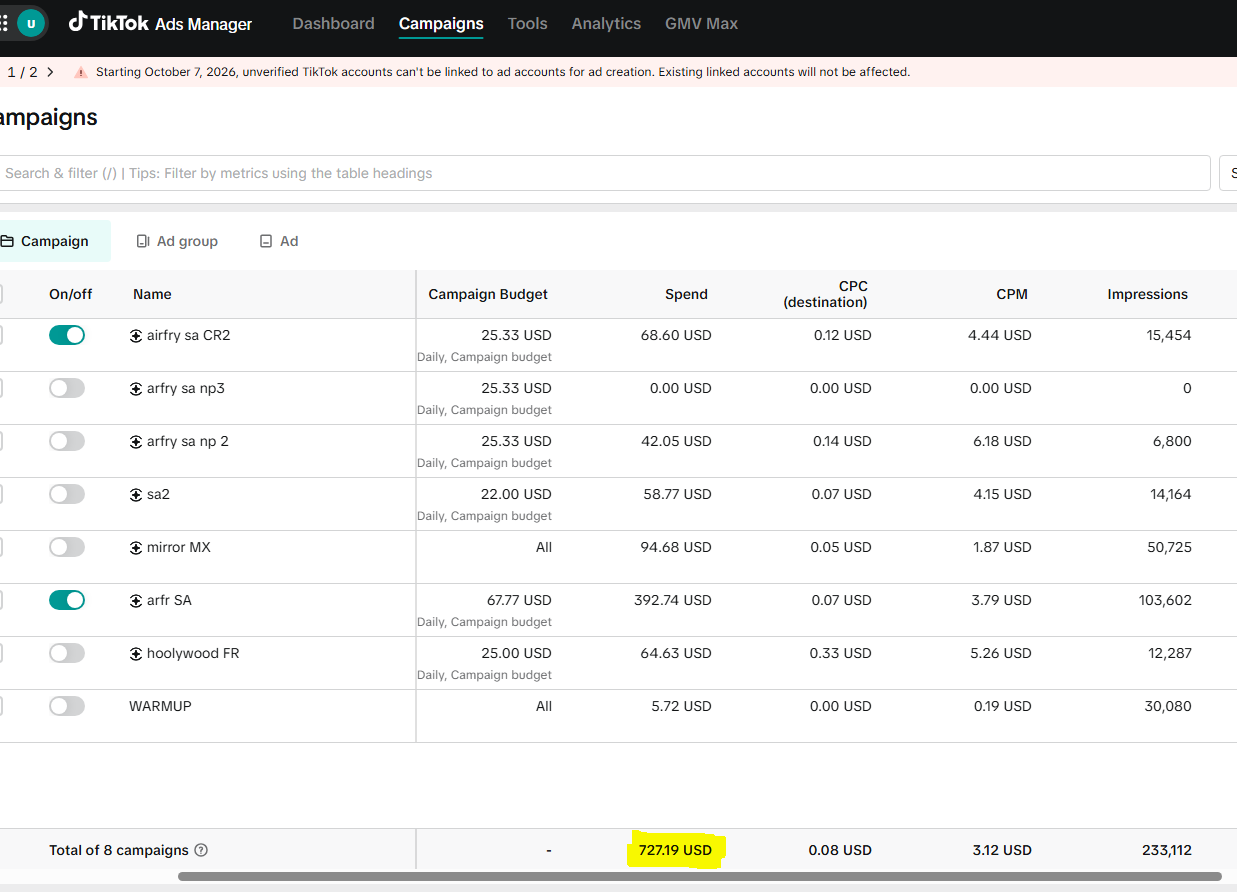Open the Tools menu

pos(527,23)
